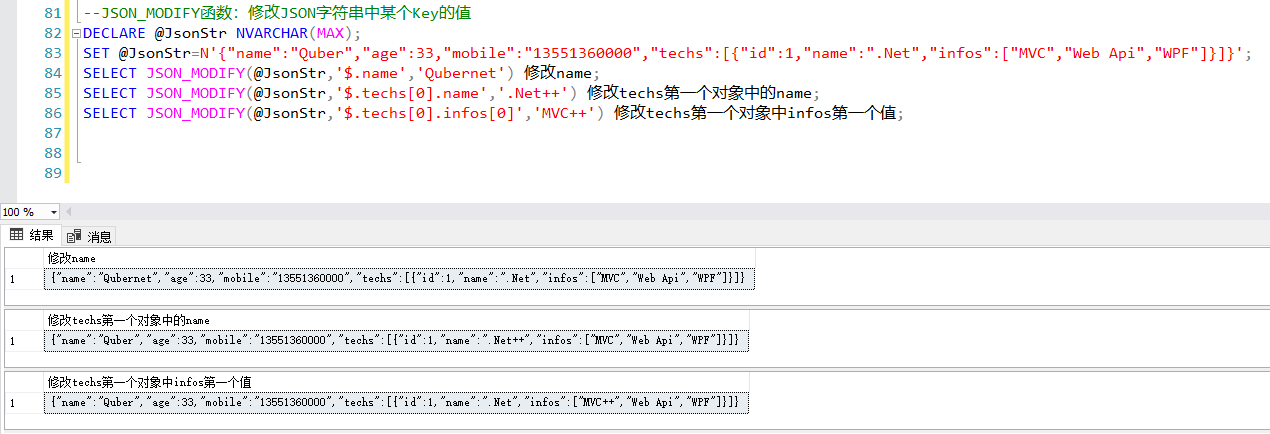Select the result cell containing "MVC++"
Screen dimensions: 1270x434
396,402
